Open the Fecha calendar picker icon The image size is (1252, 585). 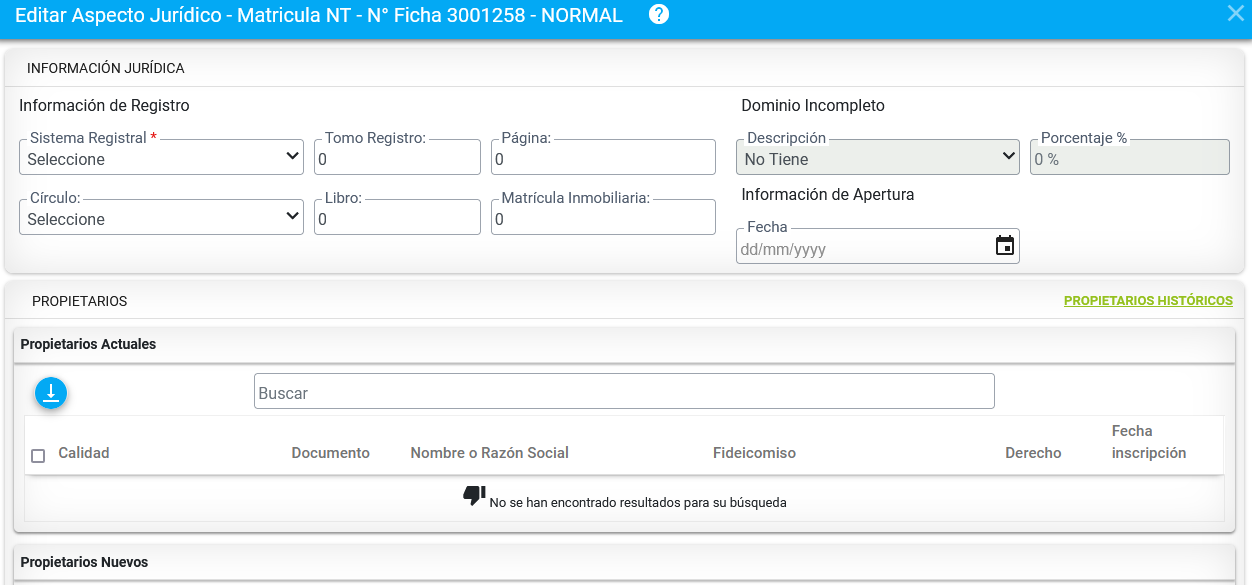(1005, 246)
